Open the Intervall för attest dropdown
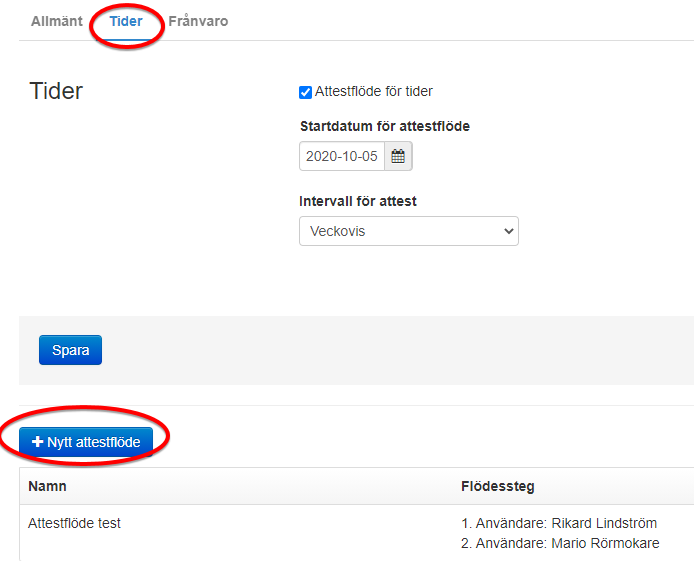The width and height of the screenshot is (694, 561). 409,231
